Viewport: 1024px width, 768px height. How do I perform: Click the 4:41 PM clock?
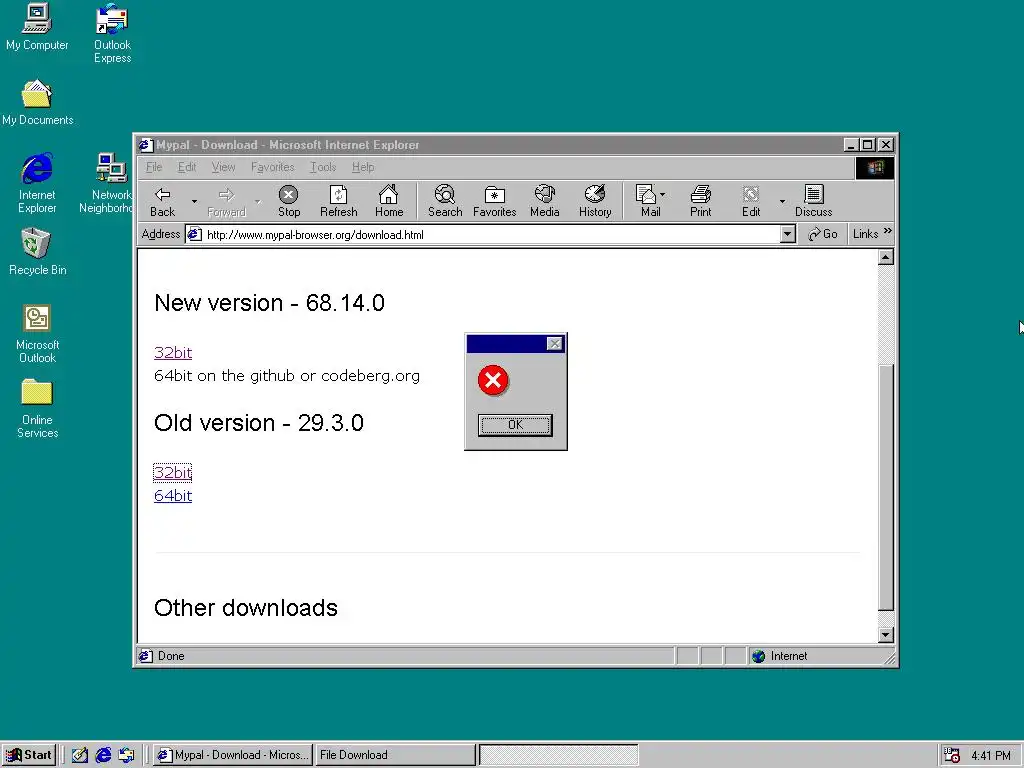pyautogui.click(x=991, y=756)
